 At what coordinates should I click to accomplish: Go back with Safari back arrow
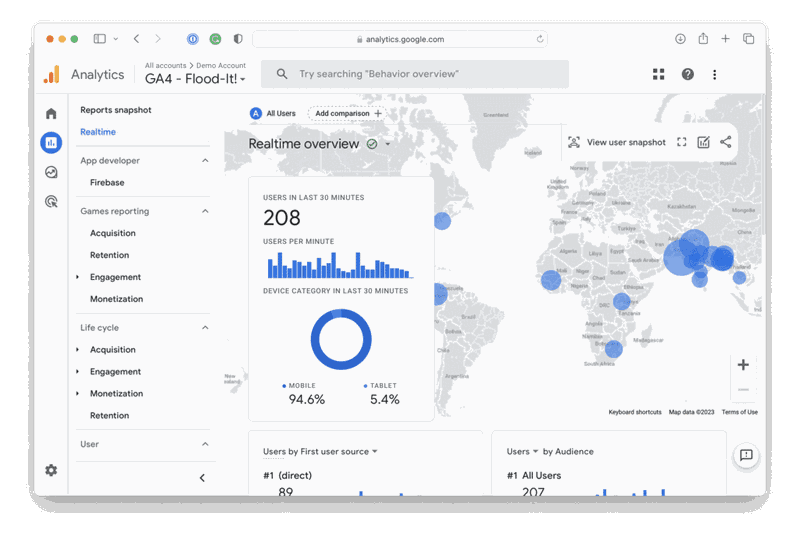136,39
